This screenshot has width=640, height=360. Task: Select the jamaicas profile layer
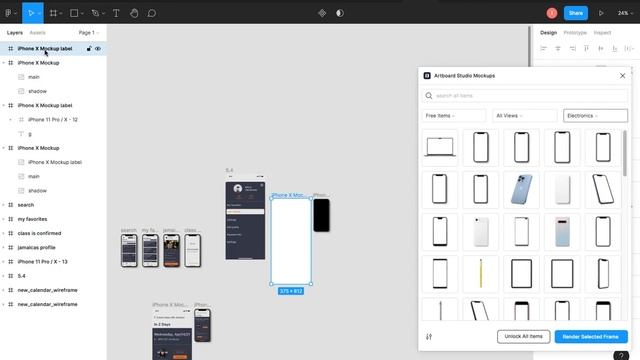point(36,247)
